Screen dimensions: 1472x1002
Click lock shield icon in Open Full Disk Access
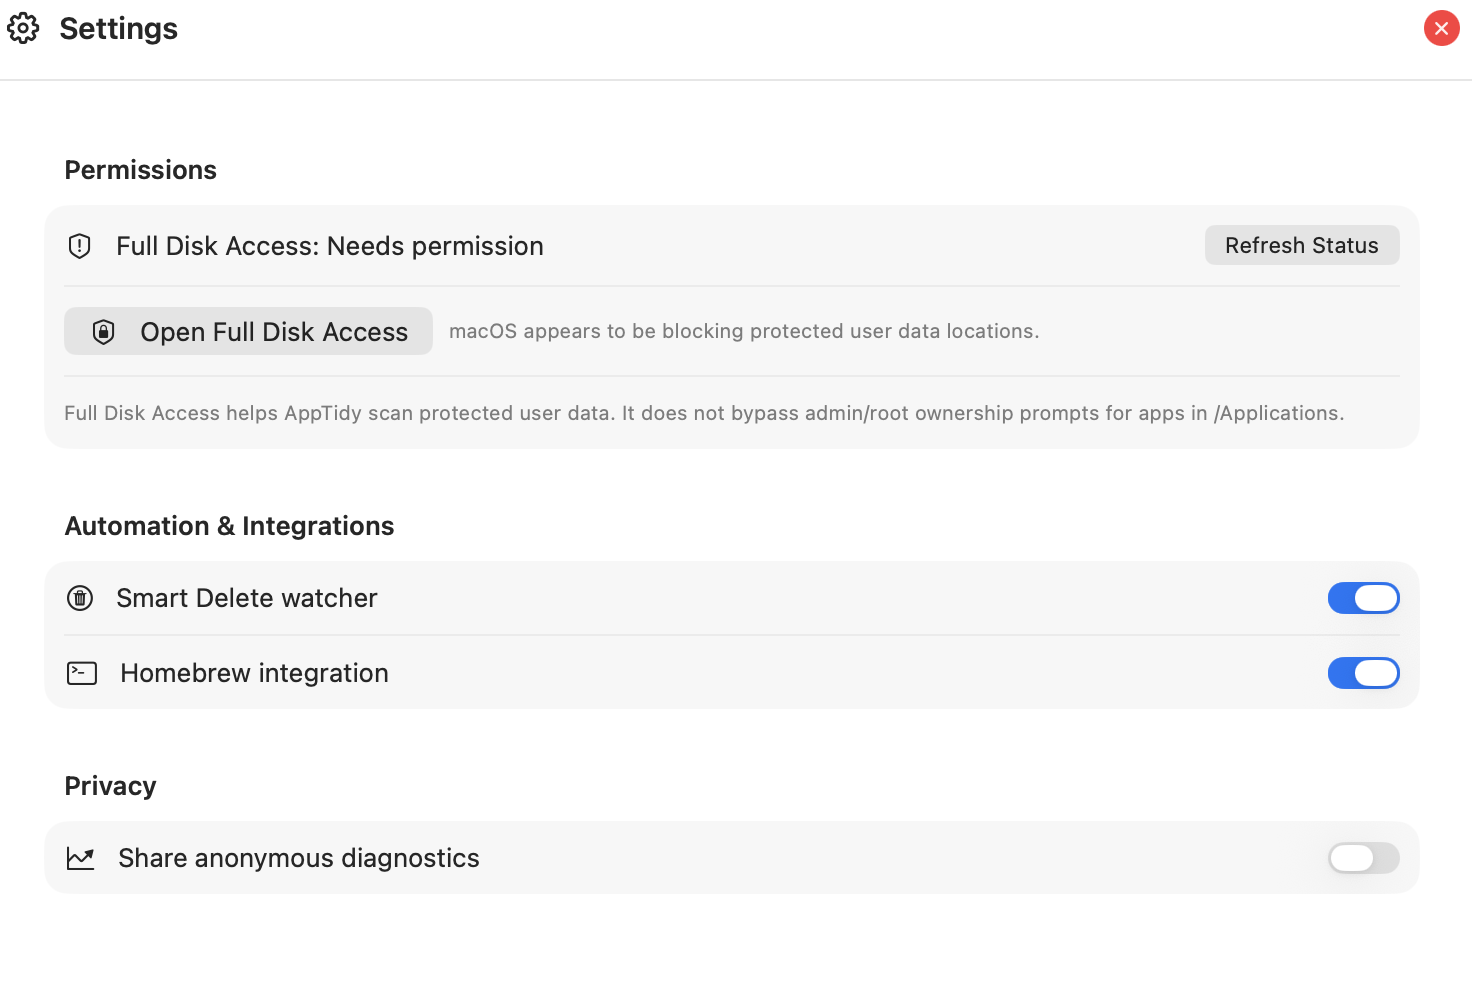[104, 332]
